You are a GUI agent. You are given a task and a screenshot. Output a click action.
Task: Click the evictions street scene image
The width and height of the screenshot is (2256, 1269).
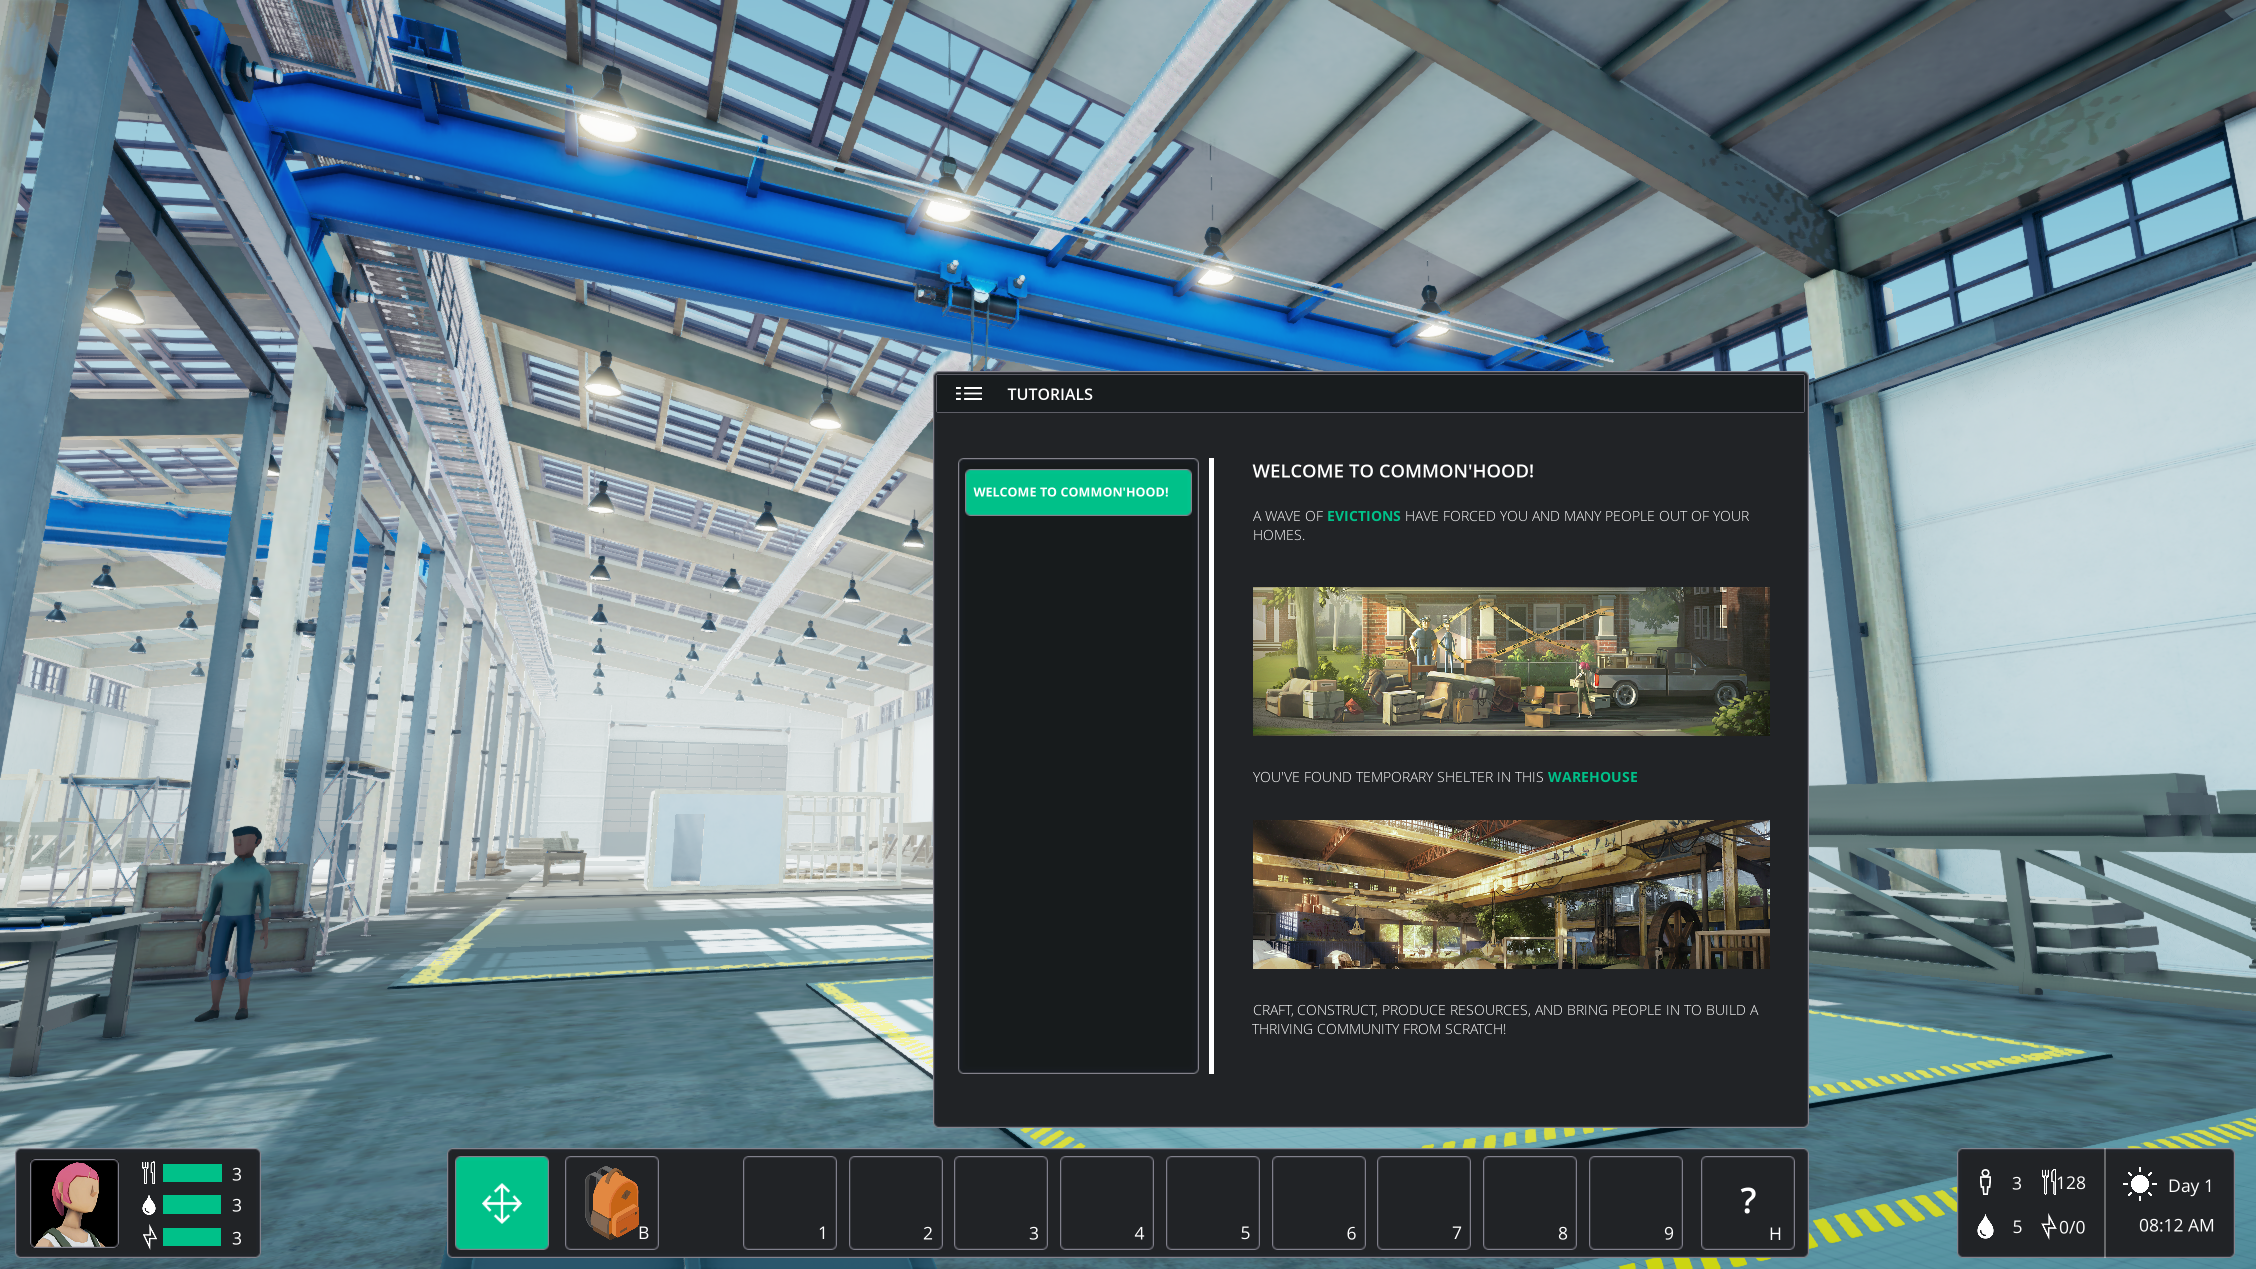click(1510, 661)
